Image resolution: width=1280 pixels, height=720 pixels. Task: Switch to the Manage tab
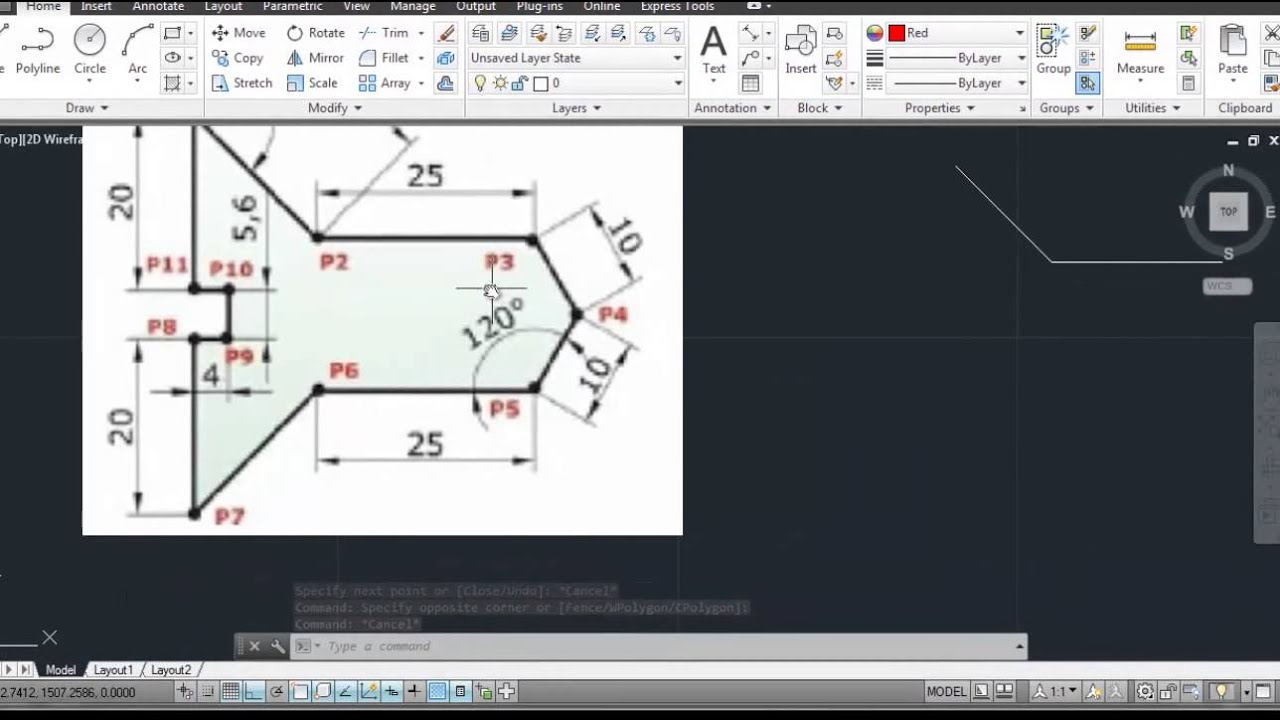(413, 6)
